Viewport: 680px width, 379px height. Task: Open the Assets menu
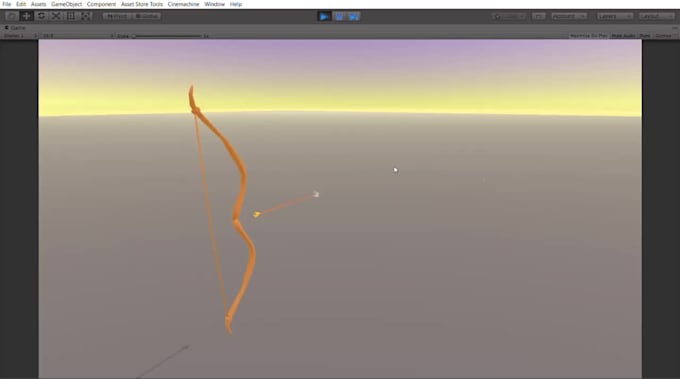coord(39,4)
